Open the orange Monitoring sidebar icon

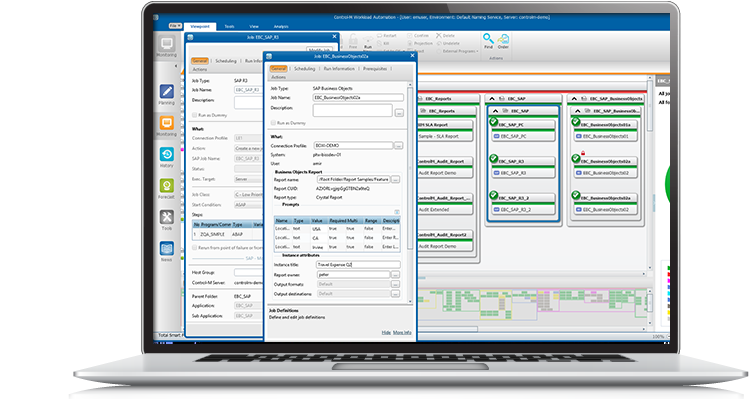166,123
